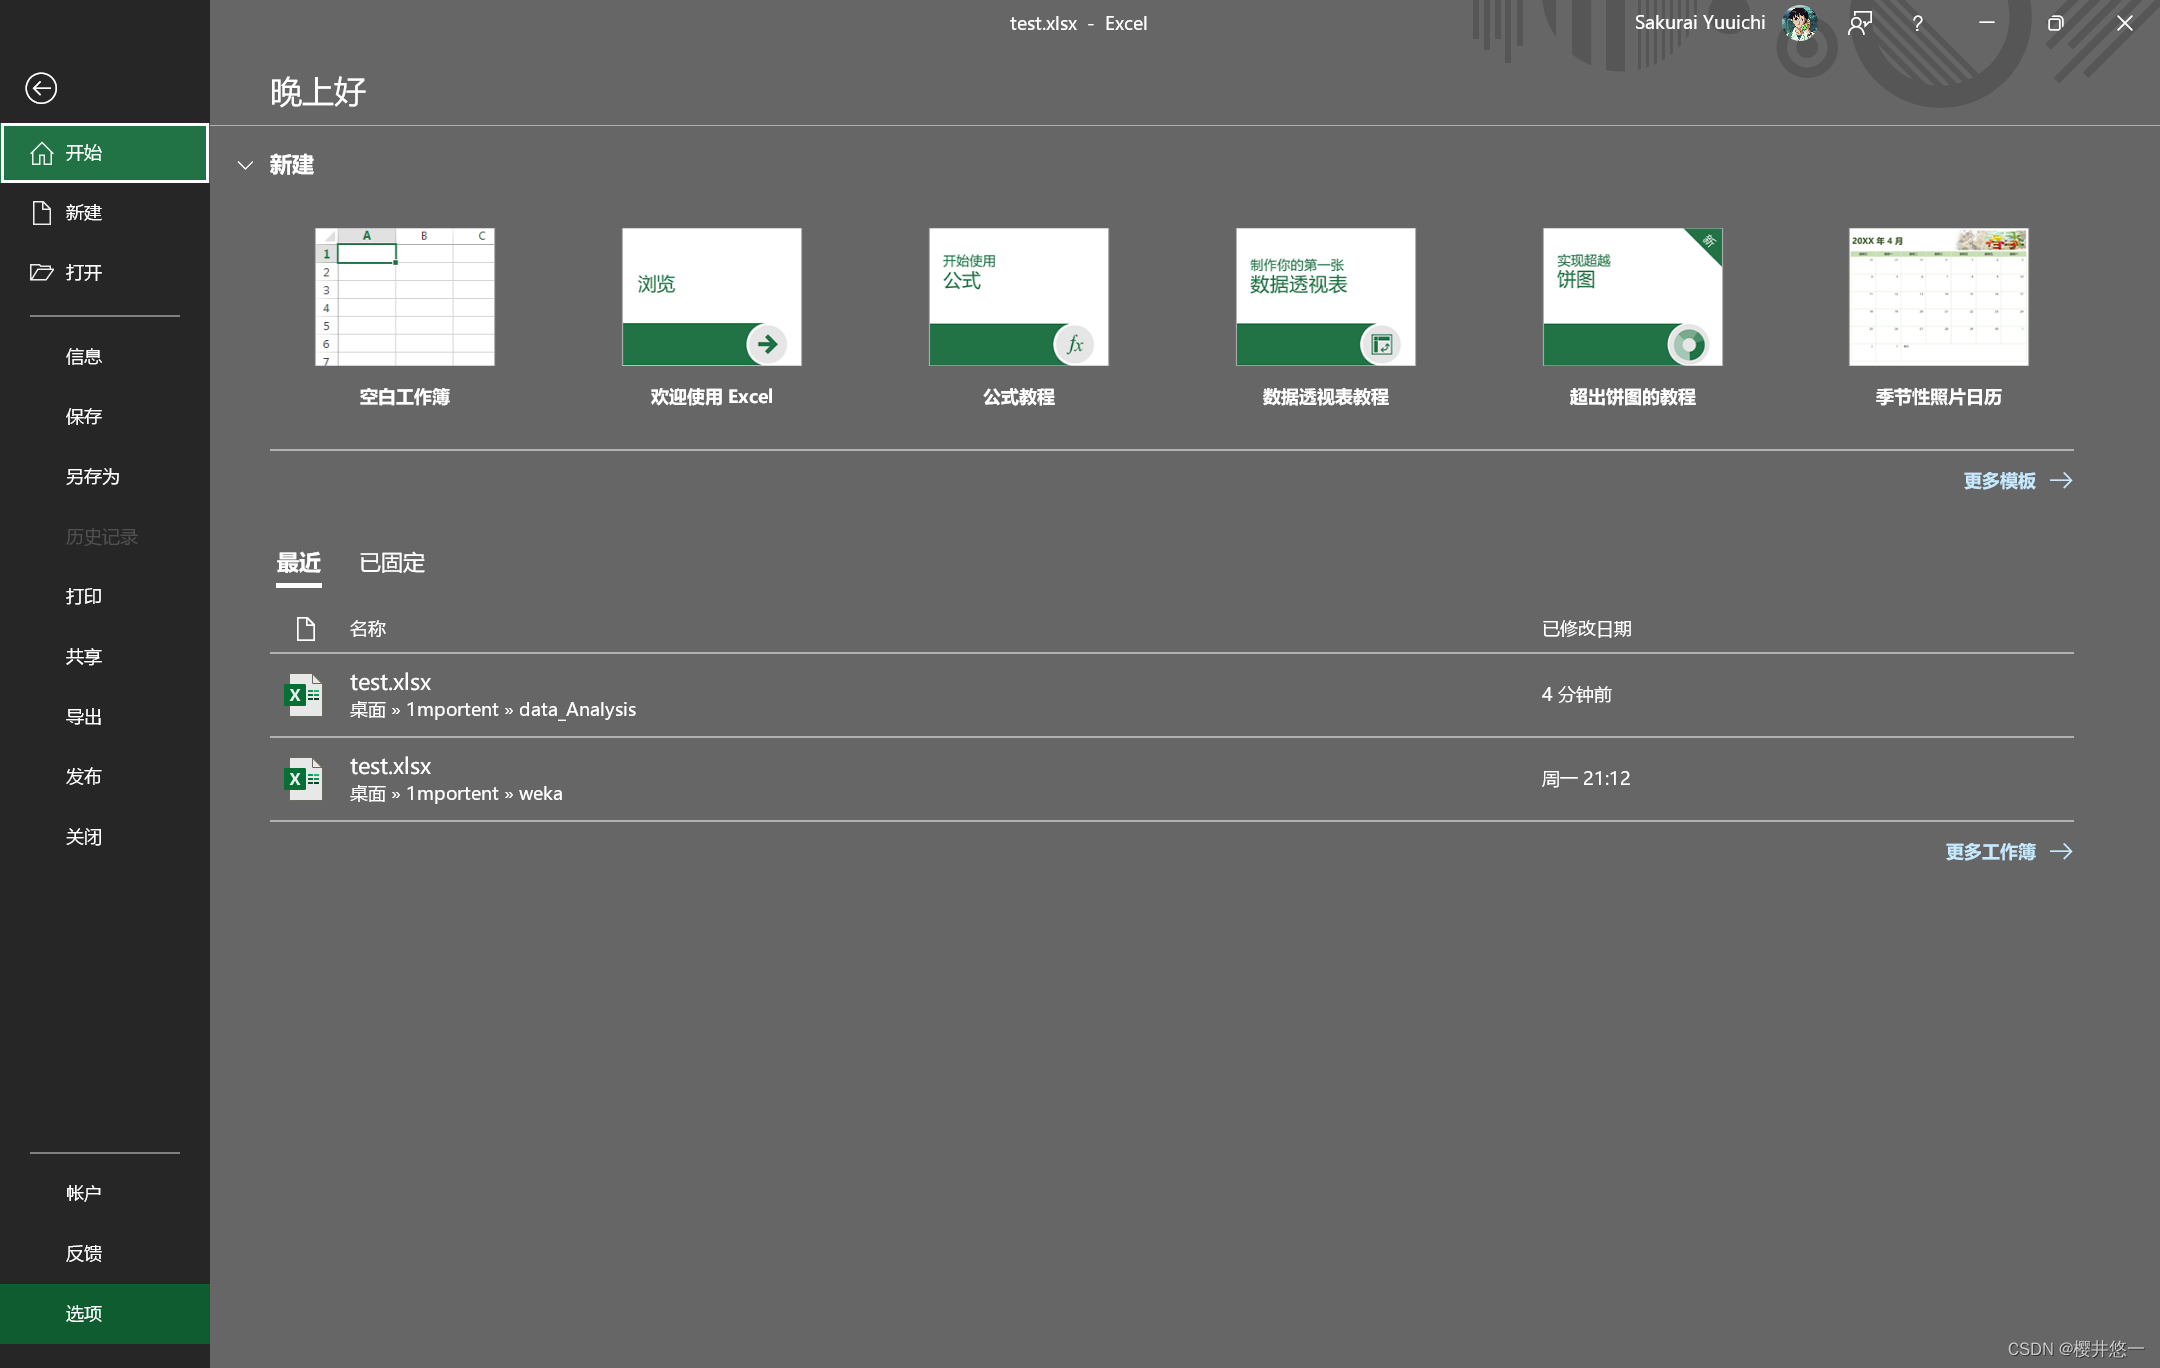Click Excel file icon of data_Analysis test.xlsx
Image resolution: width=2160 pixels, height=1368 pixels.
coord(304,695)
